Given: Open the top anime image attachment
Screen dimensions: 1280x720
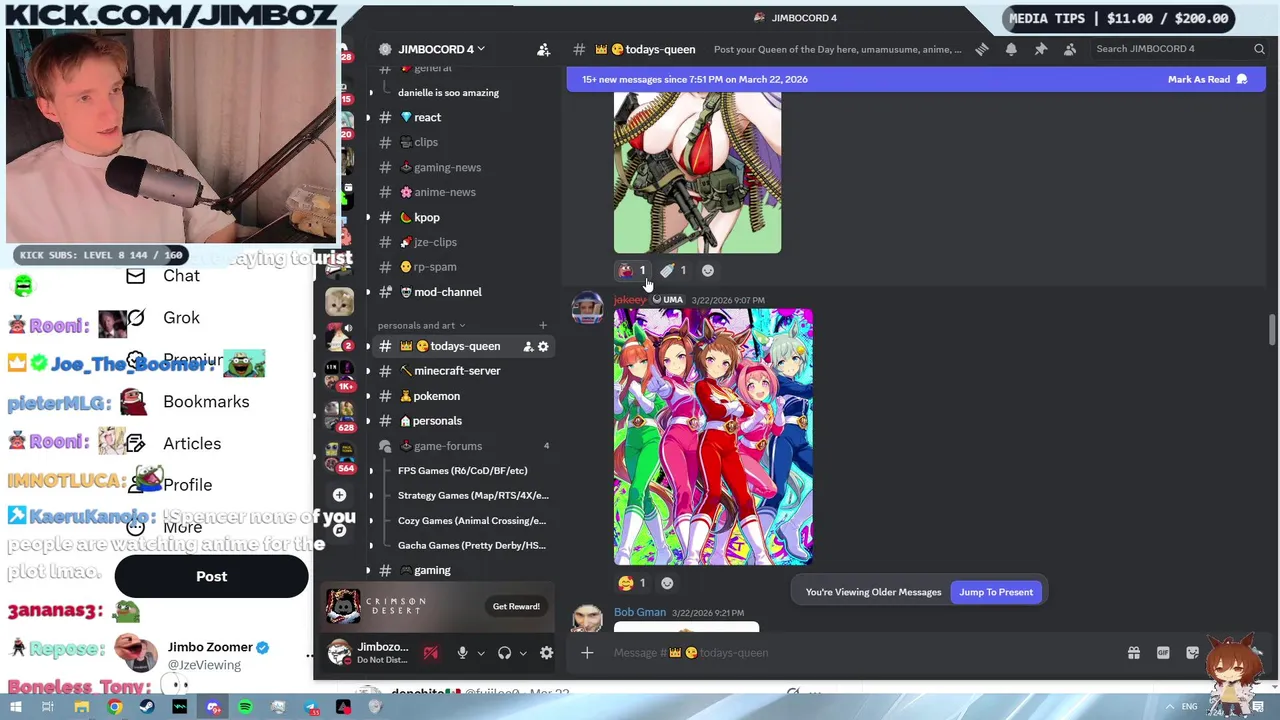Looking at the screenshot, I should tap(697, 173).
